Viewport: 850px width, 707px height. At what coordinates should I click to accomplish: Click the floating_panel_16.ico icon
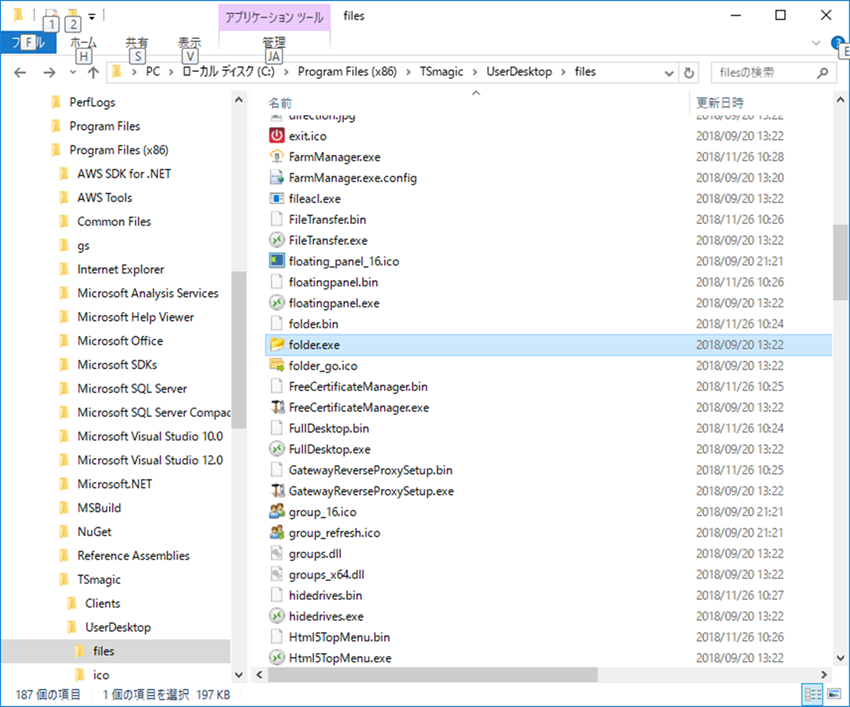point(277,261)
